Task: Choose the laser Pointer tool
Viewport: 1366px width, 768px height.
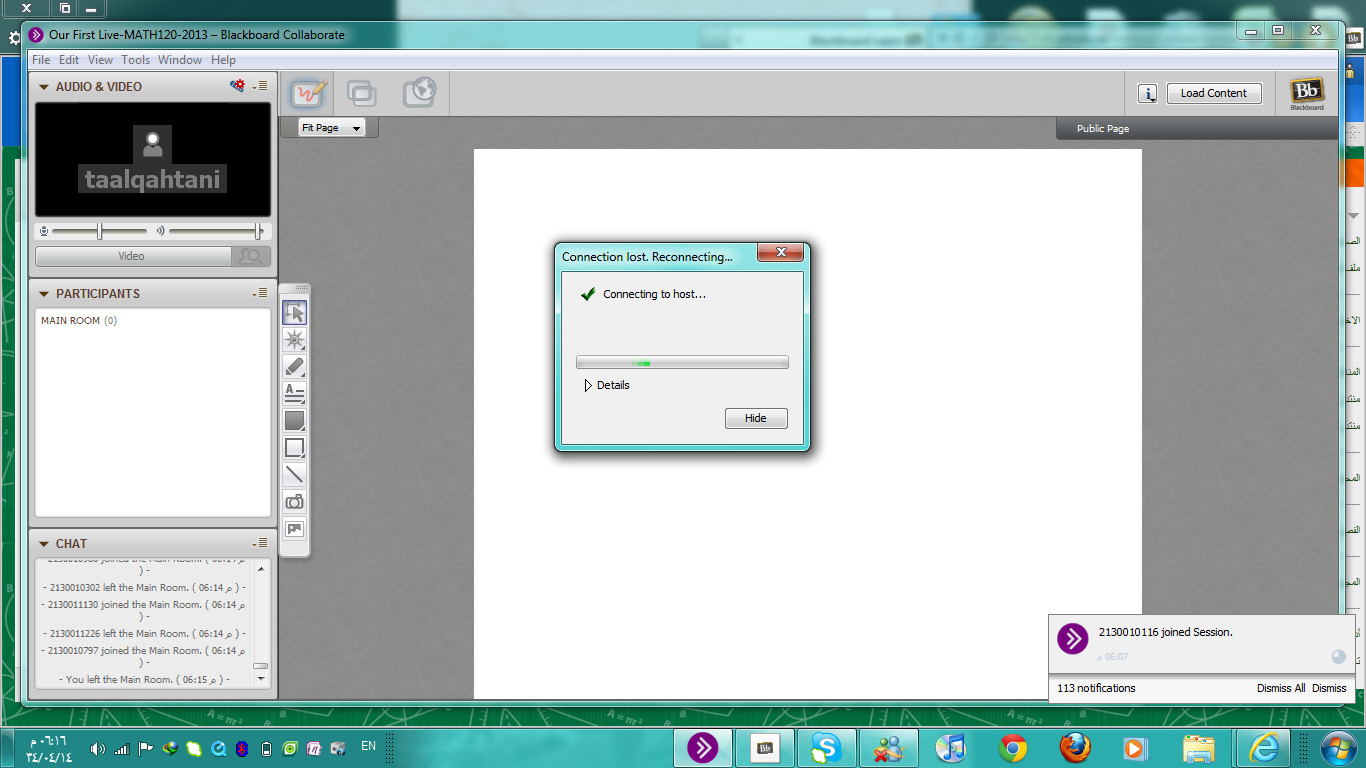Action: pyautogui.click(x=294, y=340)
